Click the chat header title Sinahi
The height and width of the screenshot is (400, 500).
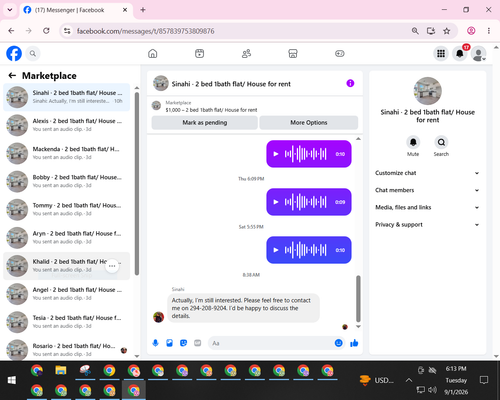coord(231,84)
